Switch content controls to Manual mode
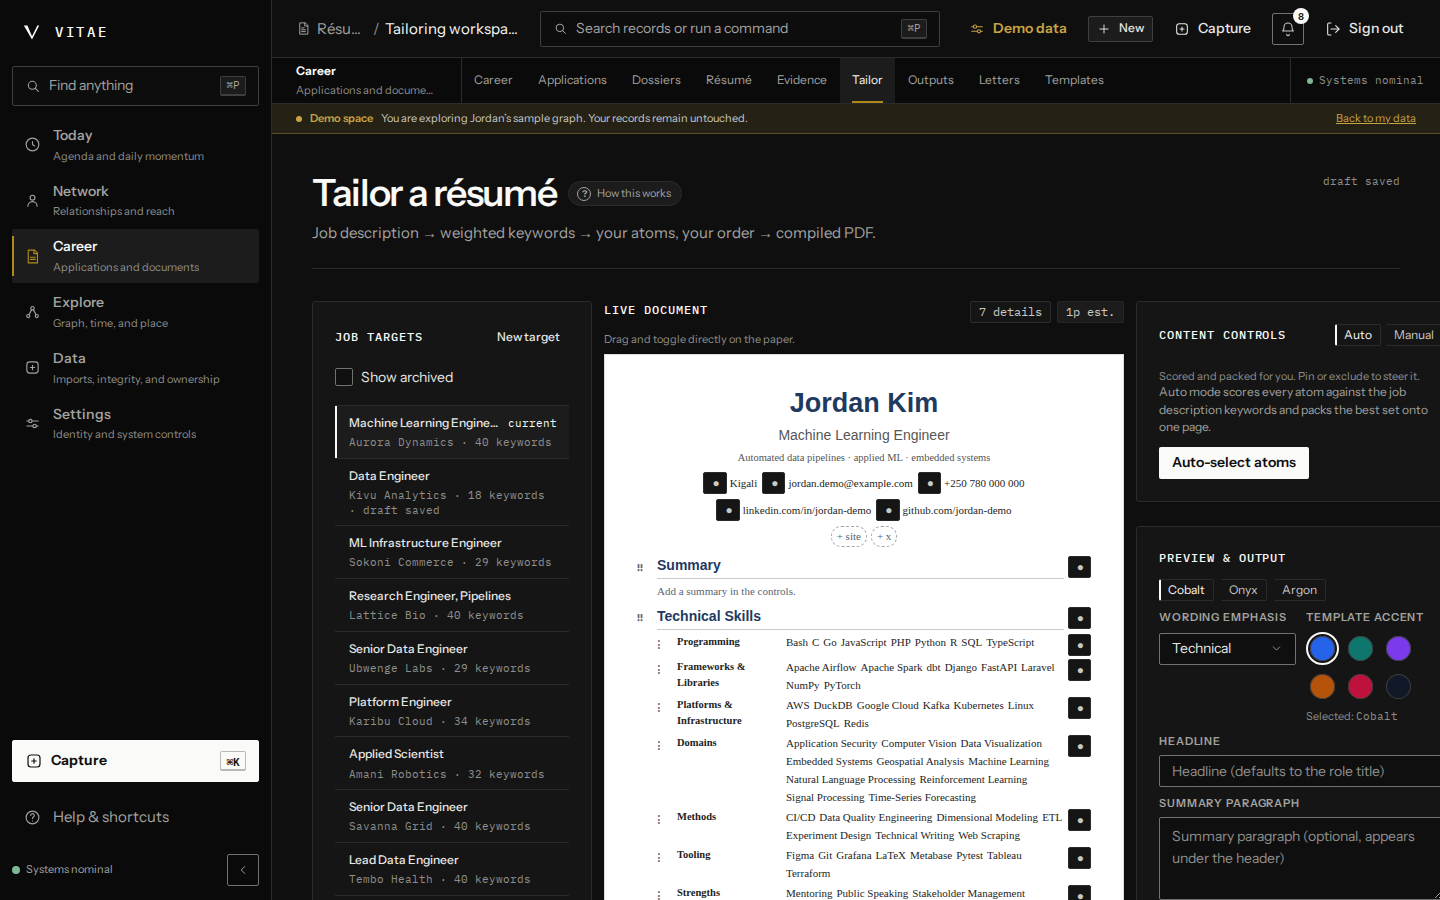This screenshot has height=900, width=1440. pos(1413,335)
